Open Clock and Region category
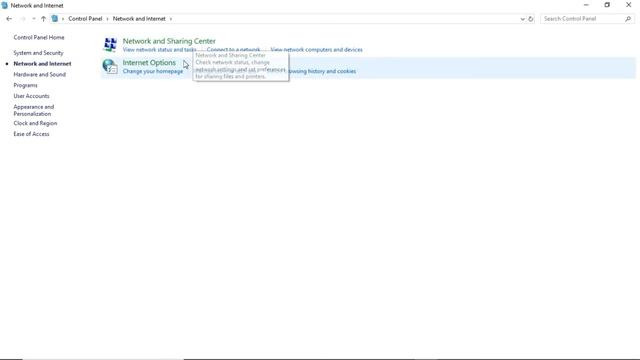Image resolution: width=640 pixels, height=360 pixels. pyautogui.click(x=35, y=123)
